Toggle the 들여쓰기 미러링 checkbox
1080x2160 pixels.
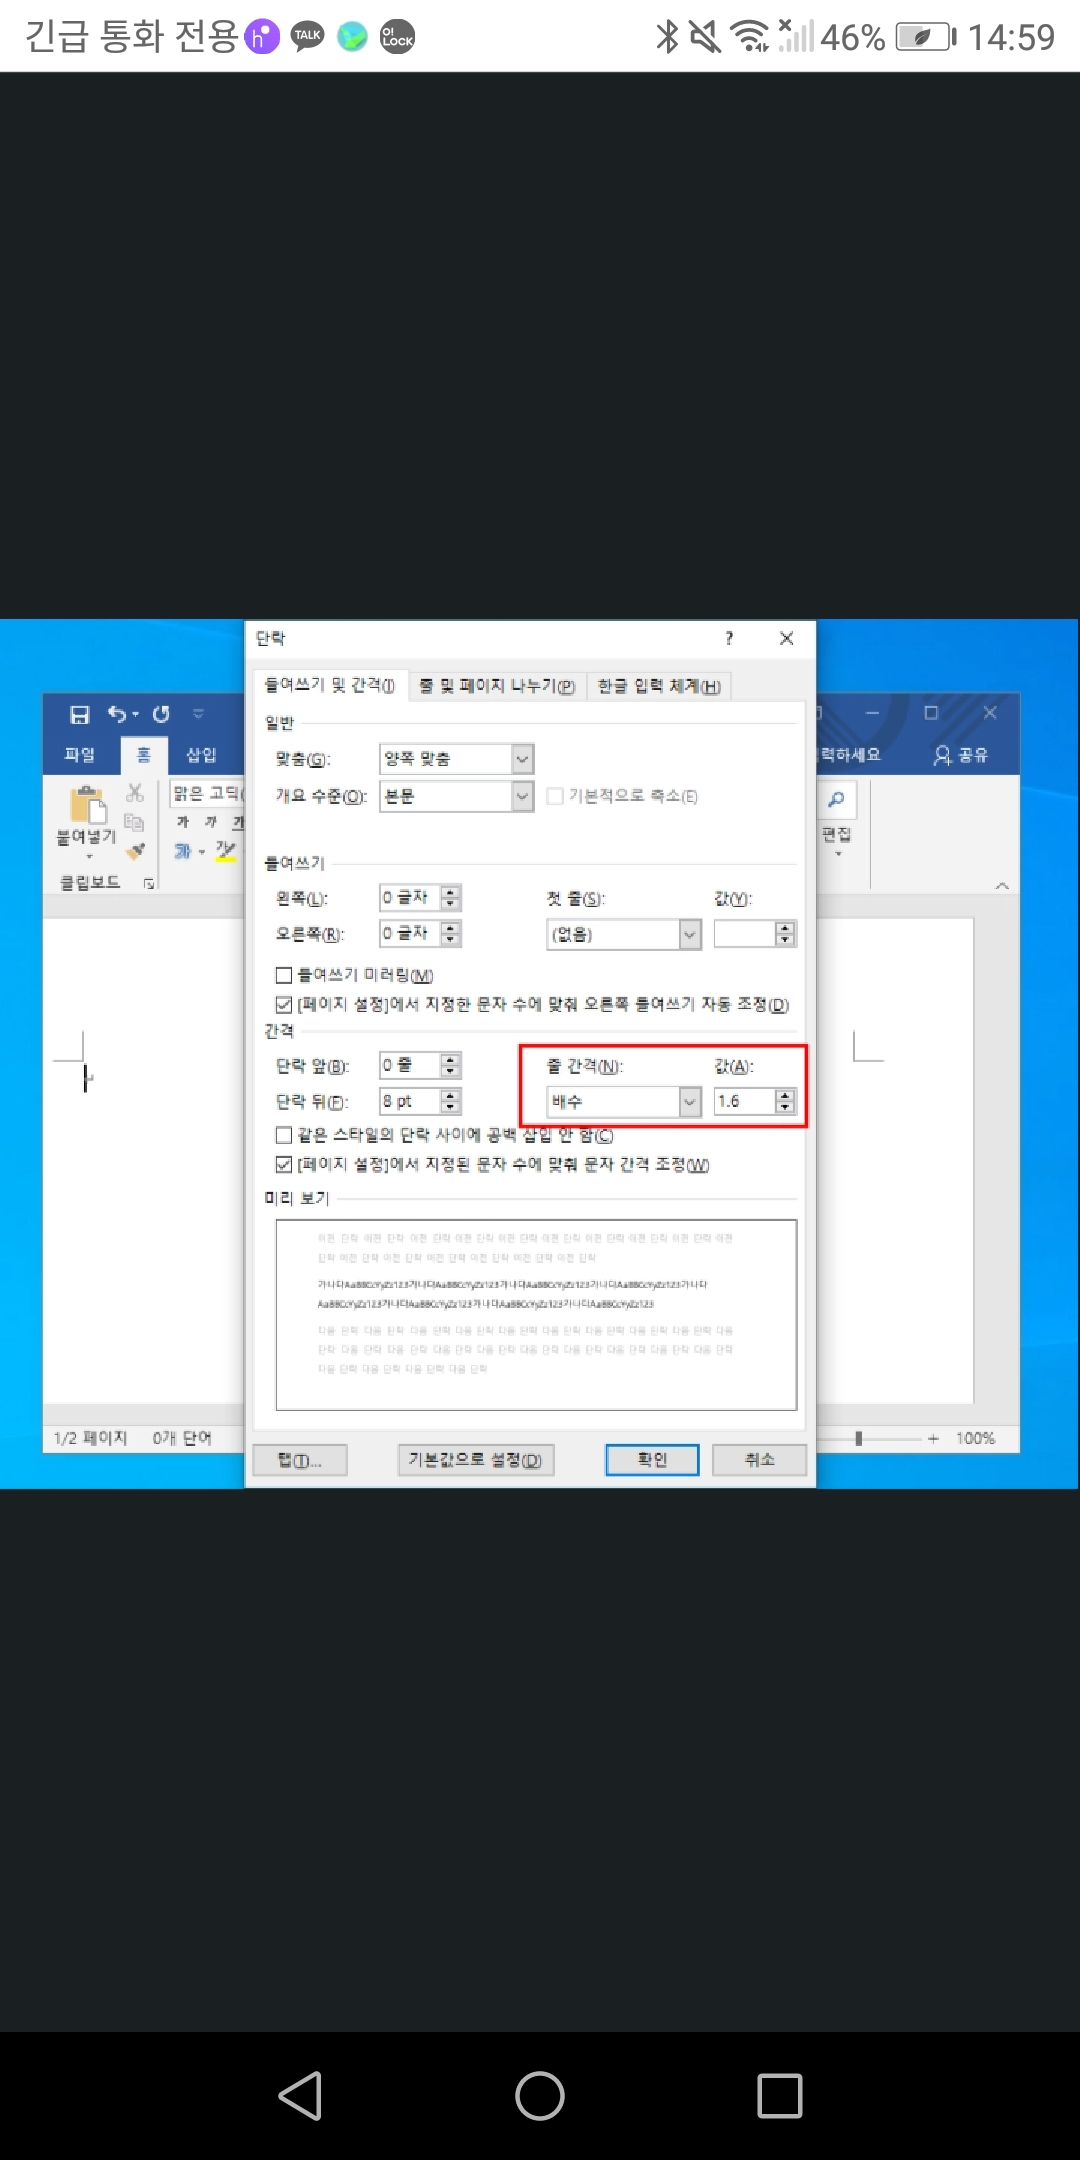pos(284,975)
